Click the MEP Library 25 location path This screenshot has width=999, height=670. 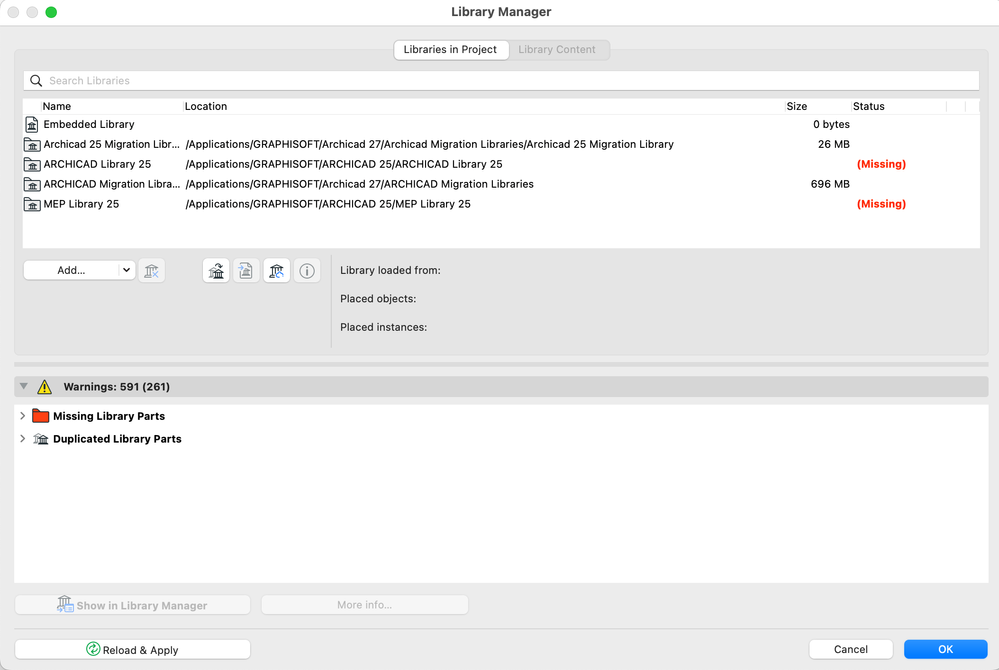pyautogui.click(x=327, y=204)
